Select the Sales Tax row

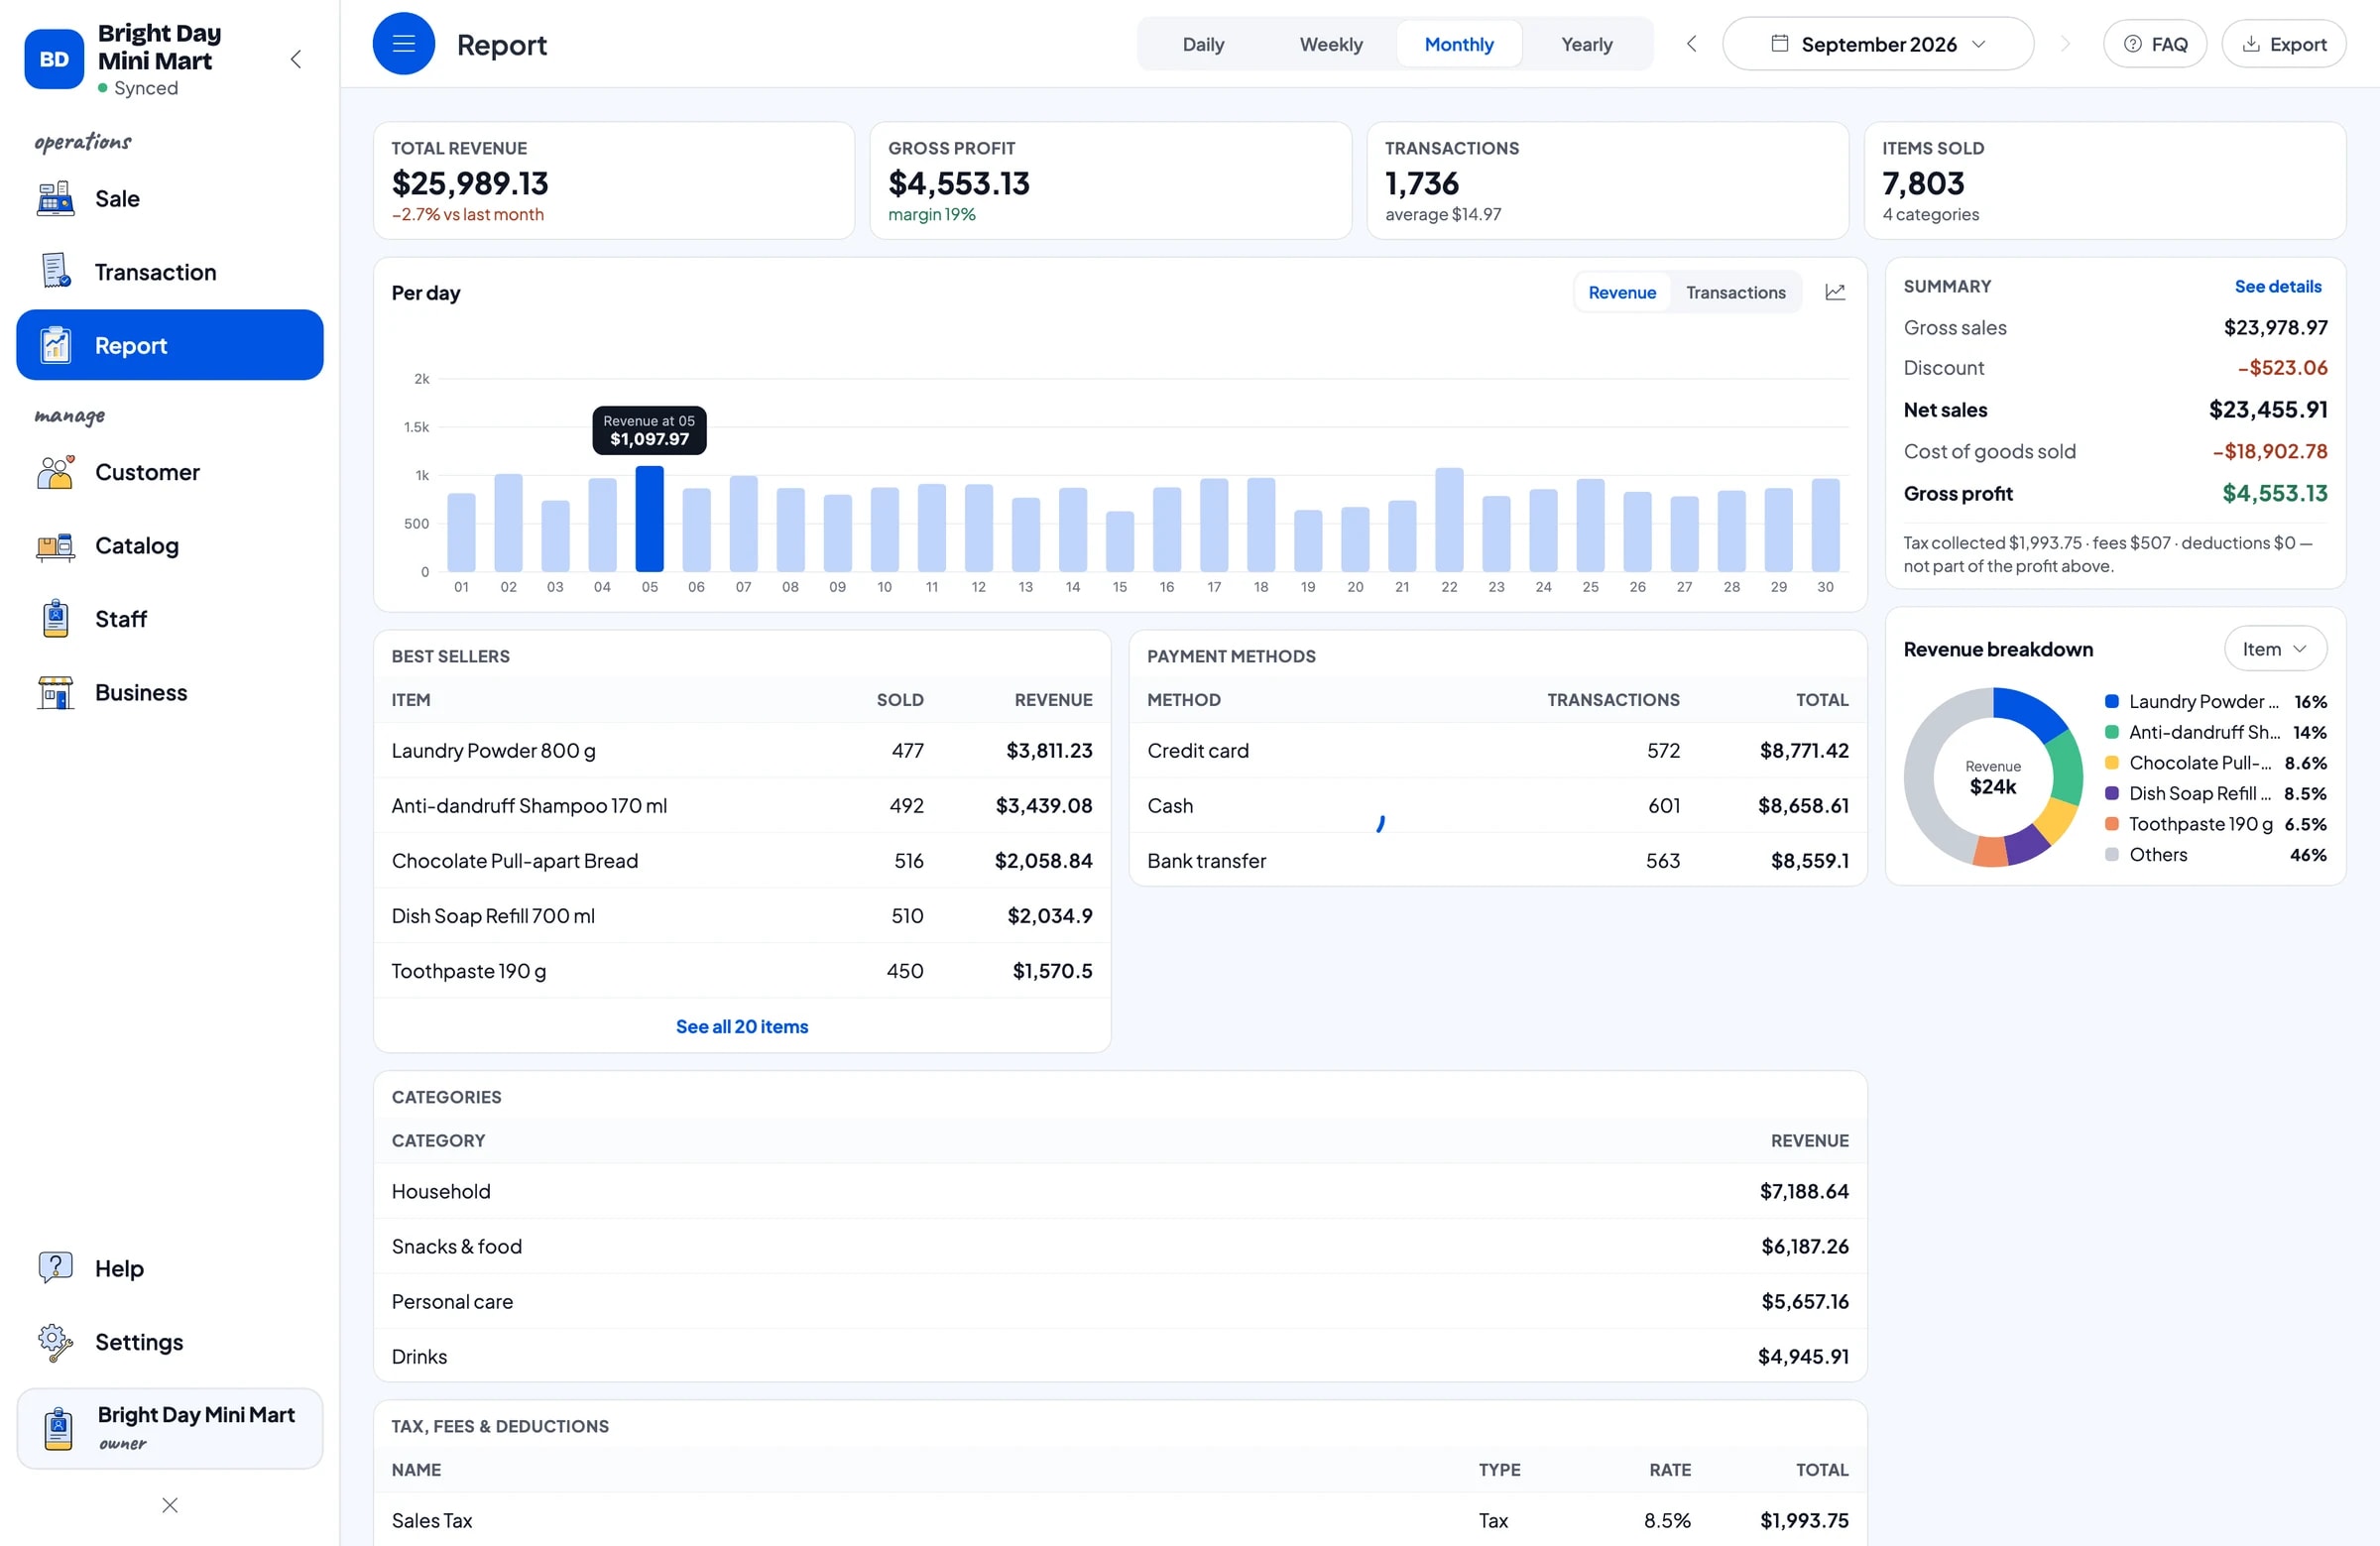(x=1120, y=1520)
